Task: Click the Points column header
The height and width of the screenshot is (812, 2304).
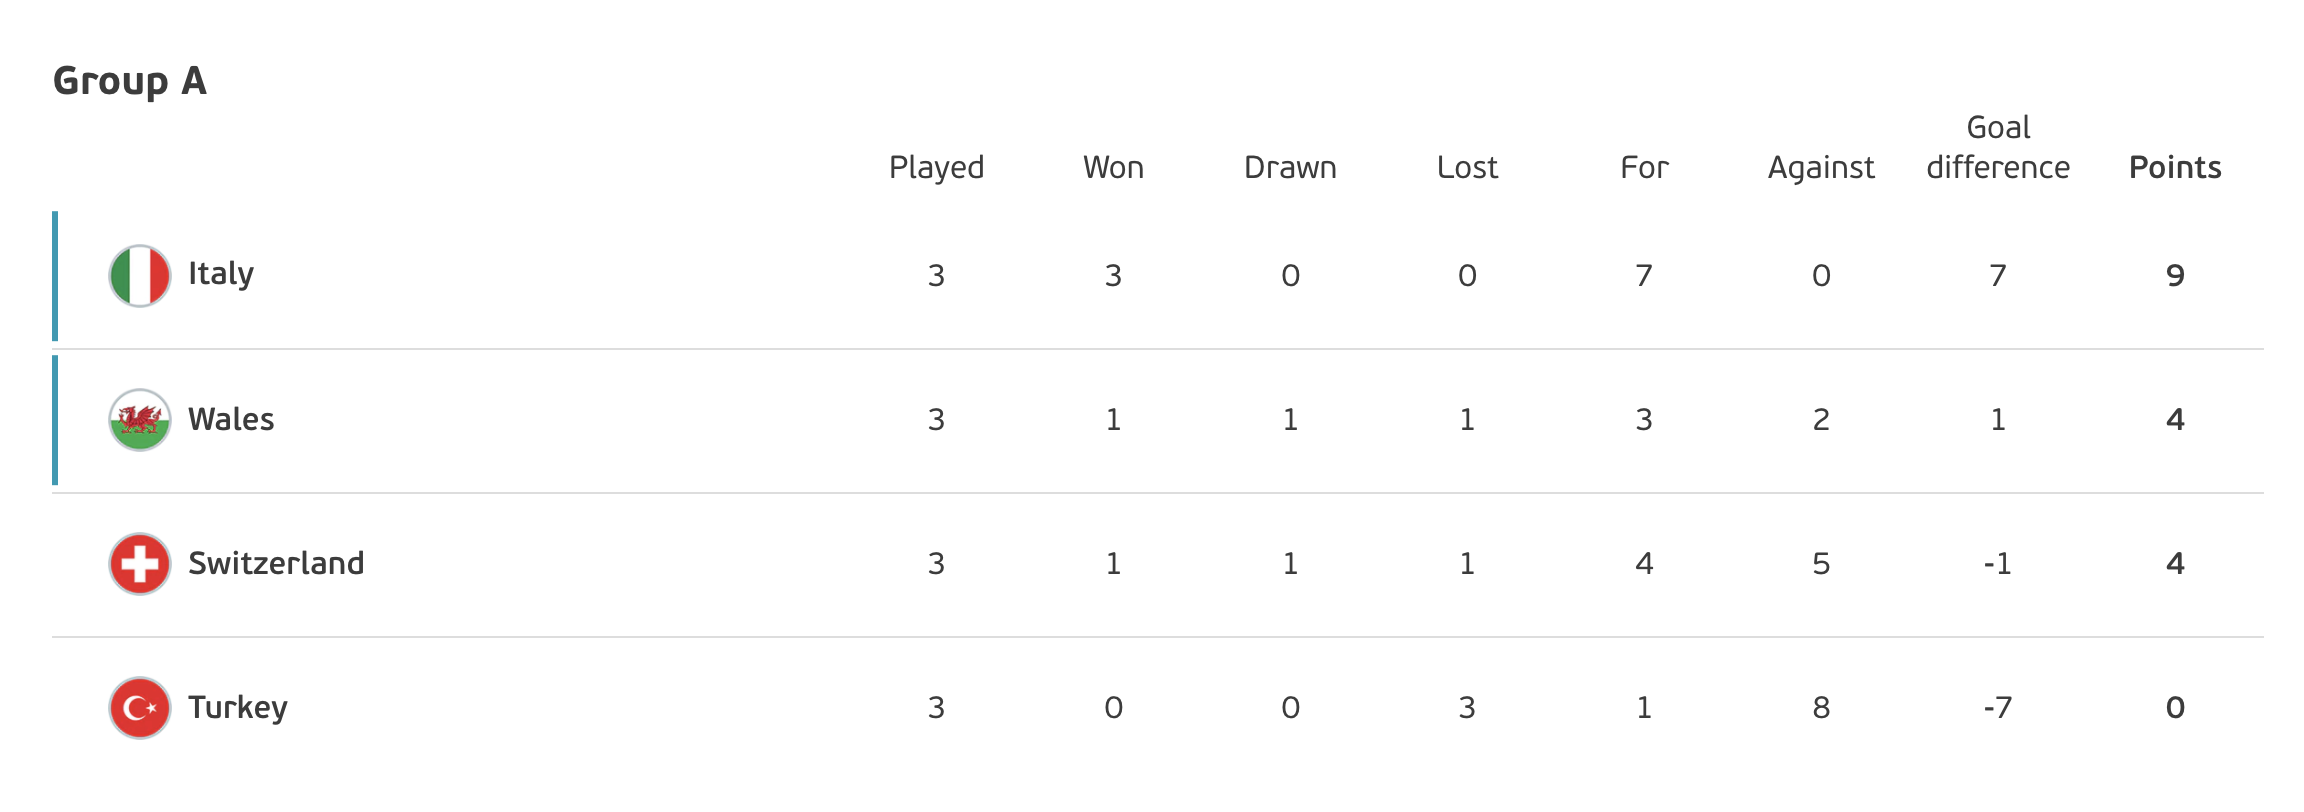Action: 2175,167
